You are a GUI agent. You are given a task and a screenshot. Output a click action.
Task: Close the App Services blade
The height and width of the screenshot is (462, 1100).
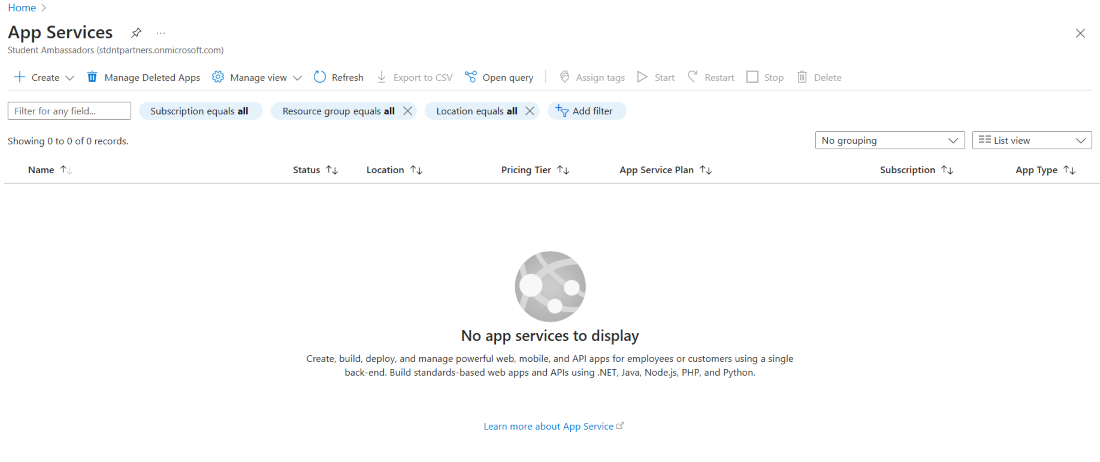tap(1080, 33)
